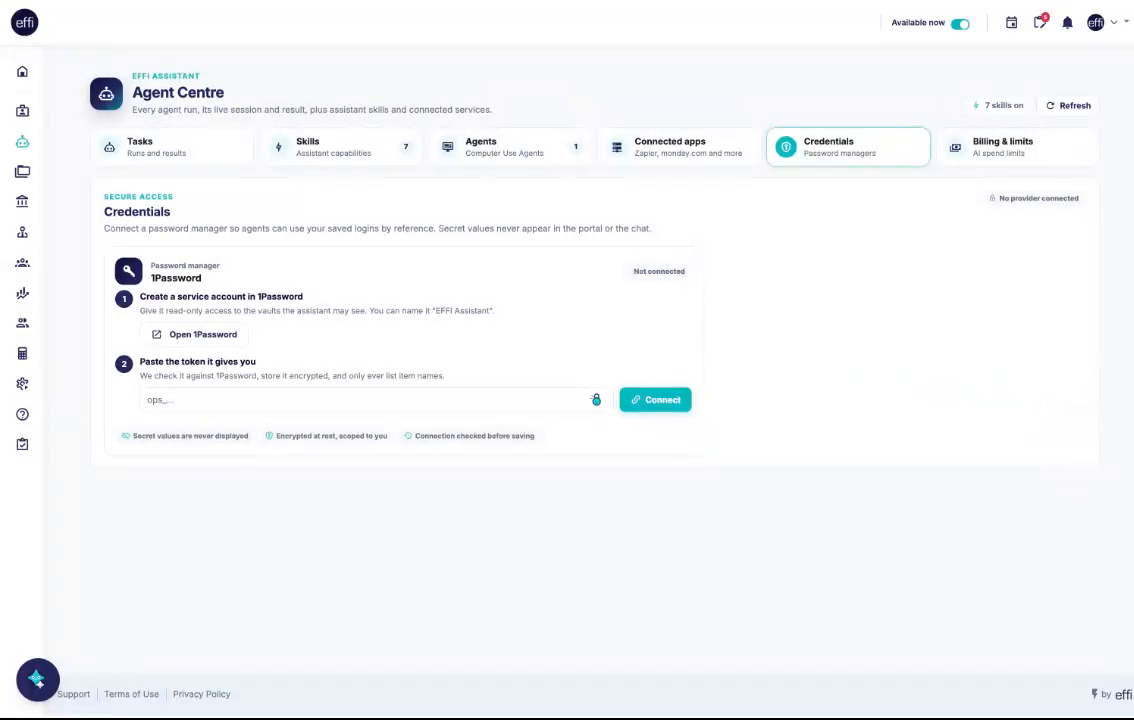
Task: Click the 1Password key icon
Action: 129,271
